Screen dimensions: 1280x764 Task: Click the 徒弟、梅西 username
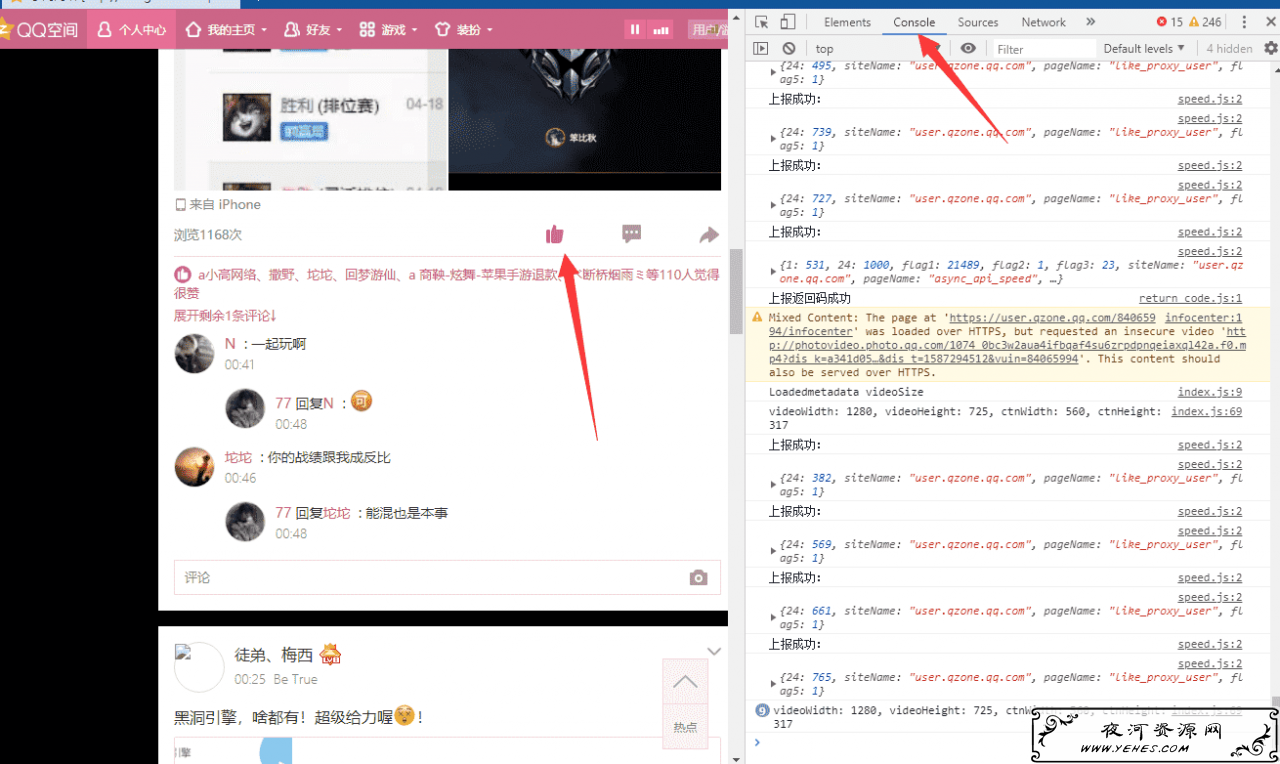tap(274, 655)
